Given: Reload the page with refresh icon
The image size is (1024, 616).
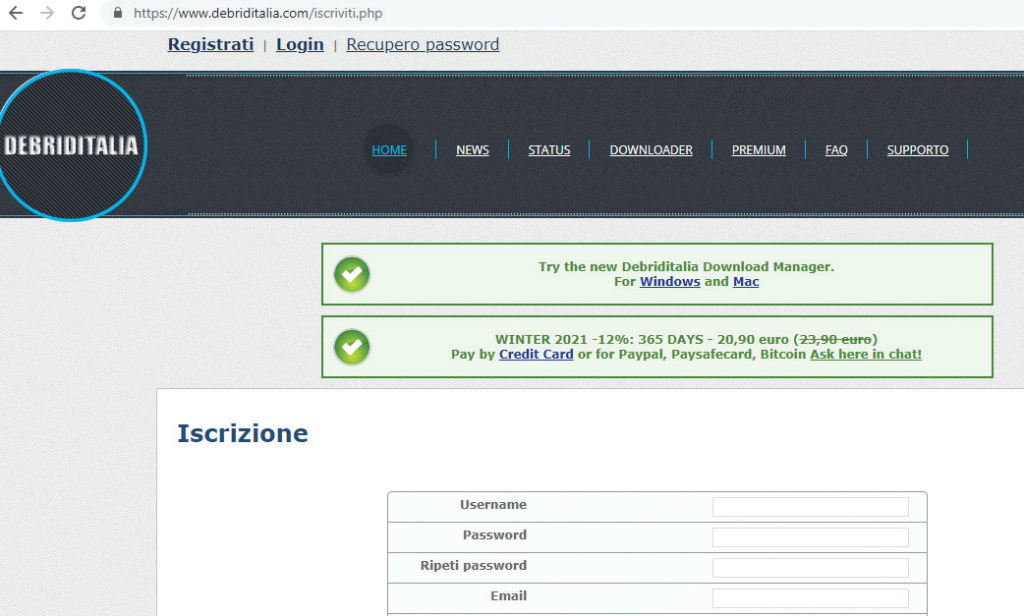Looking at the screenshot, I should pyautogui.click(x=79, y=13).
